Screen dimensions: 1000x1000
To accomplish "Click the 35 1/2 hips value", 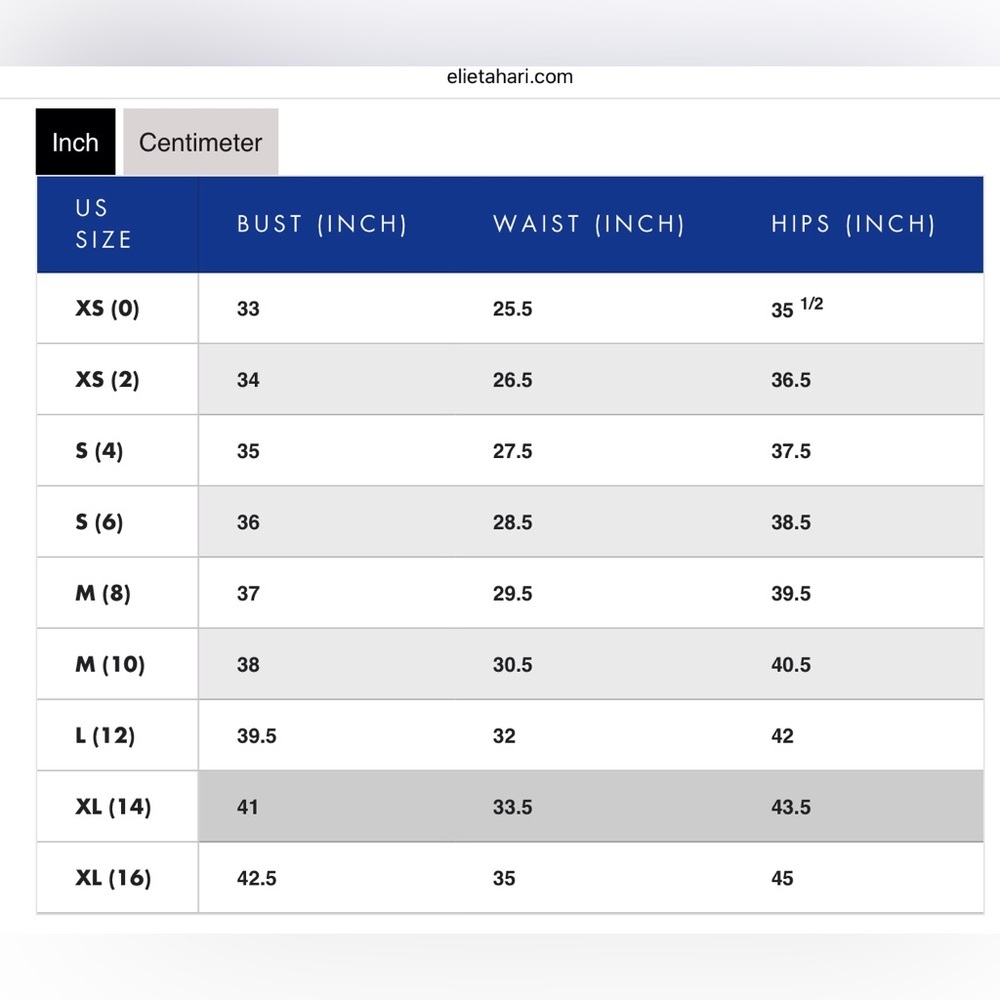I will (x=797, y=307).
